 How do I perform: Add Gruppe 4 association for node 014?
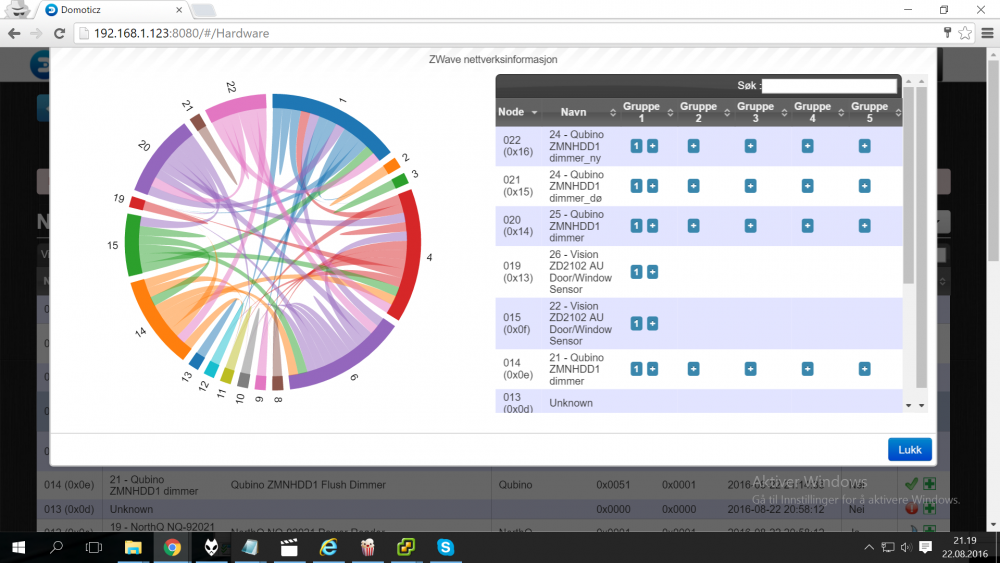(x=807, y=369)
